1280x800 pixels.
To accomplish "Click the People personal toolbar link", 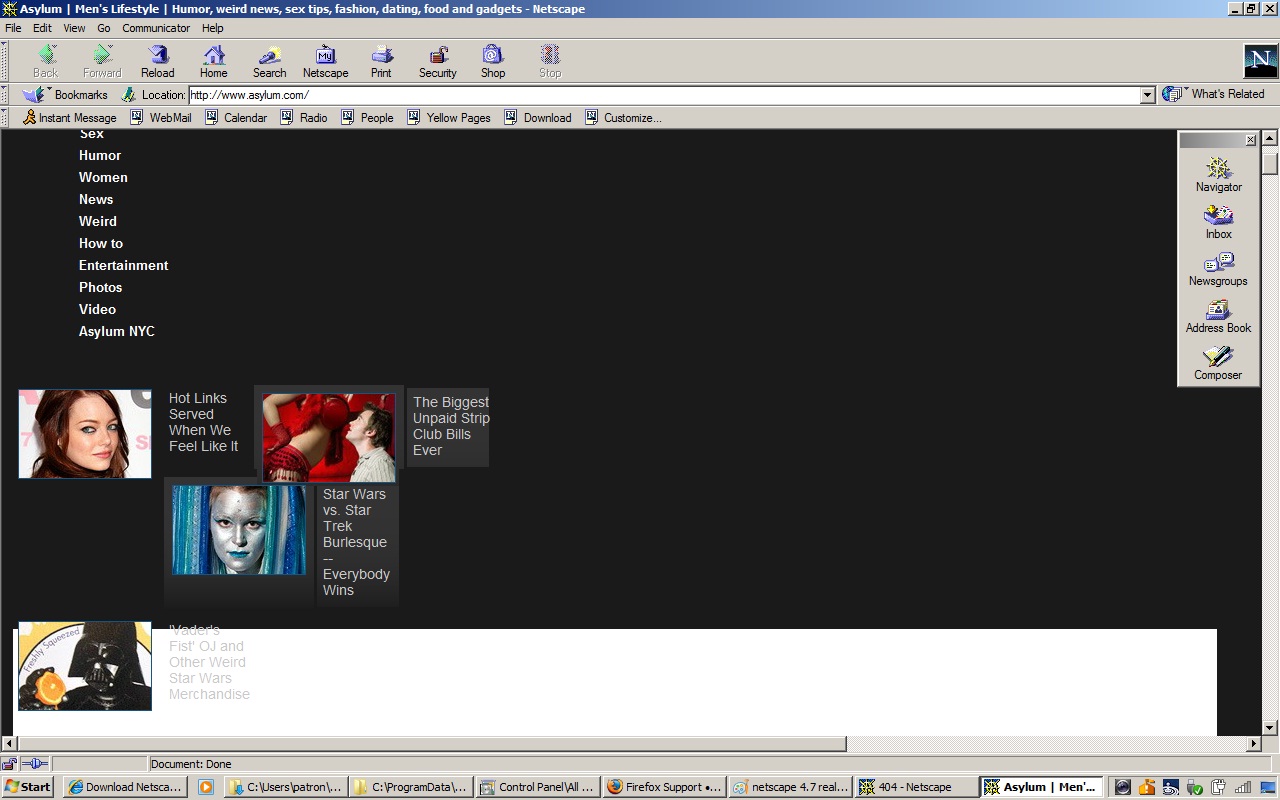I will tap(367, 117).
